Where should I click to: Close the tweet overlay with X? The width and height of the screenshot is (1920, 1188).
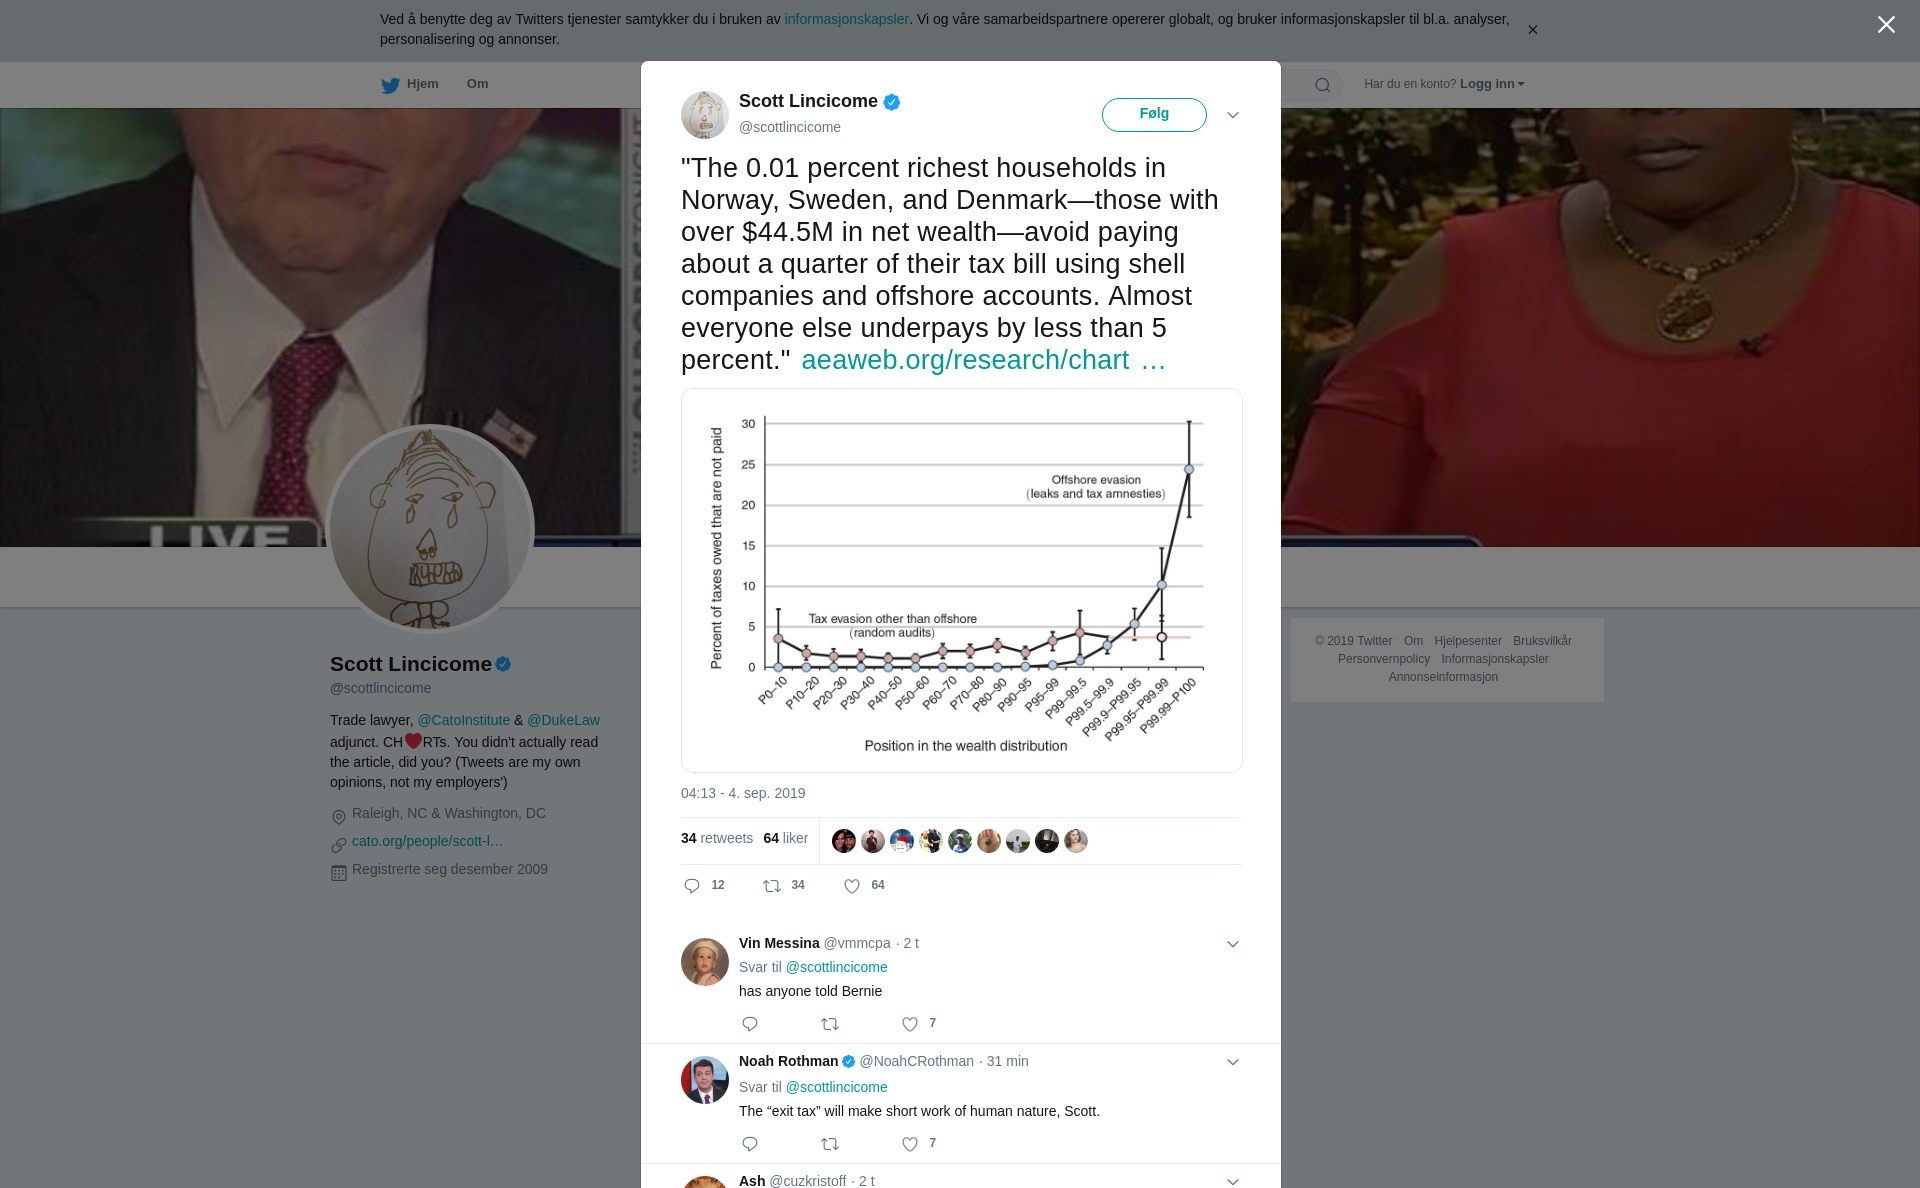[1886, 24]
